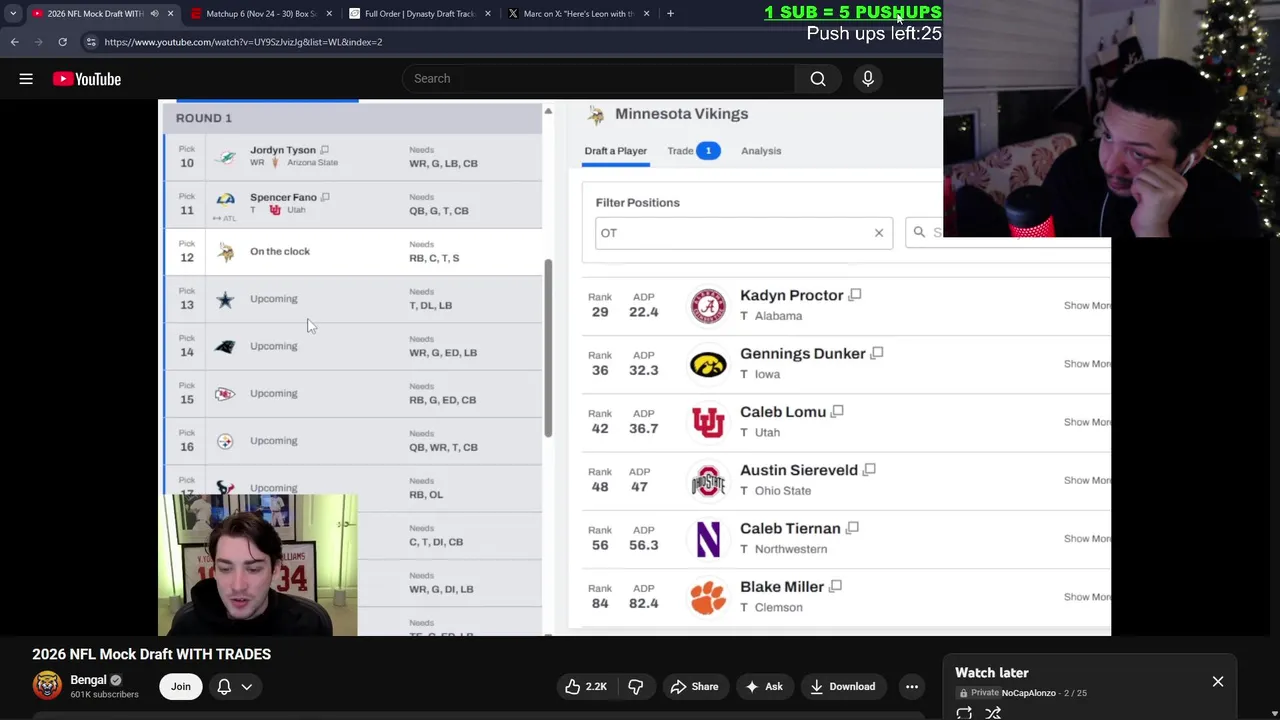Close the Watch later playlist panel
The height and width of the screenshot is (720, 1280).
(1218, 681)
